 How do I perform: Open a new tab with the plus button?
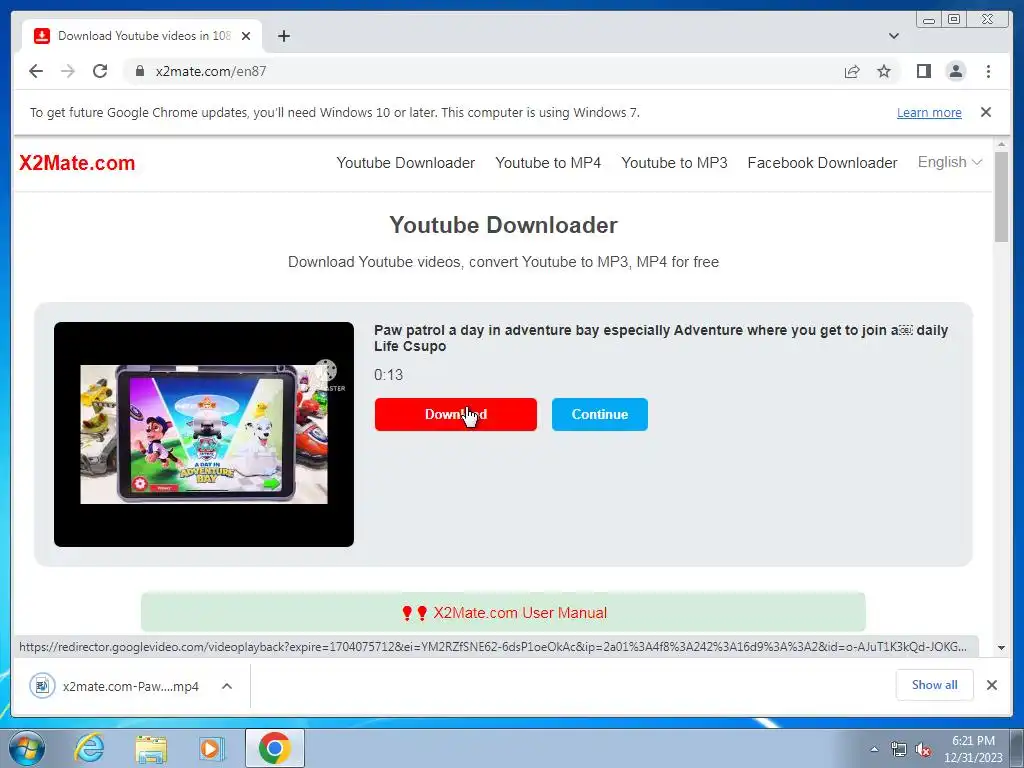(x=283, y=36)
